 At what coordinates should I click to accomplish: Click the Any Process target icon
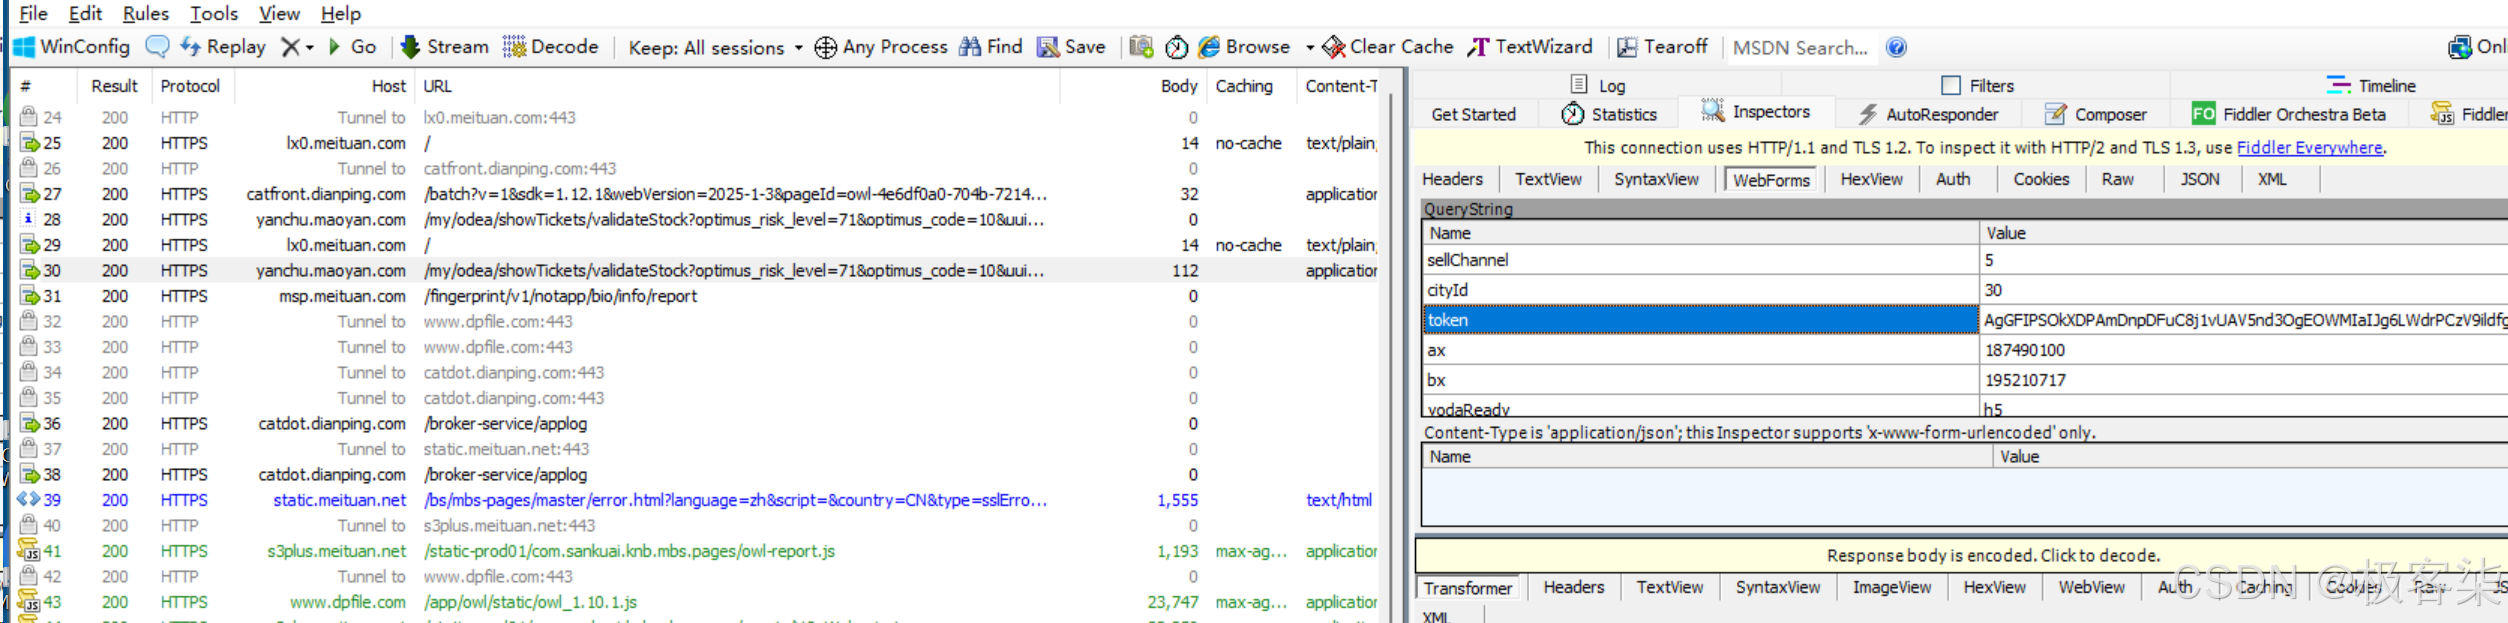pyautogui.click(x=825, y=48)
